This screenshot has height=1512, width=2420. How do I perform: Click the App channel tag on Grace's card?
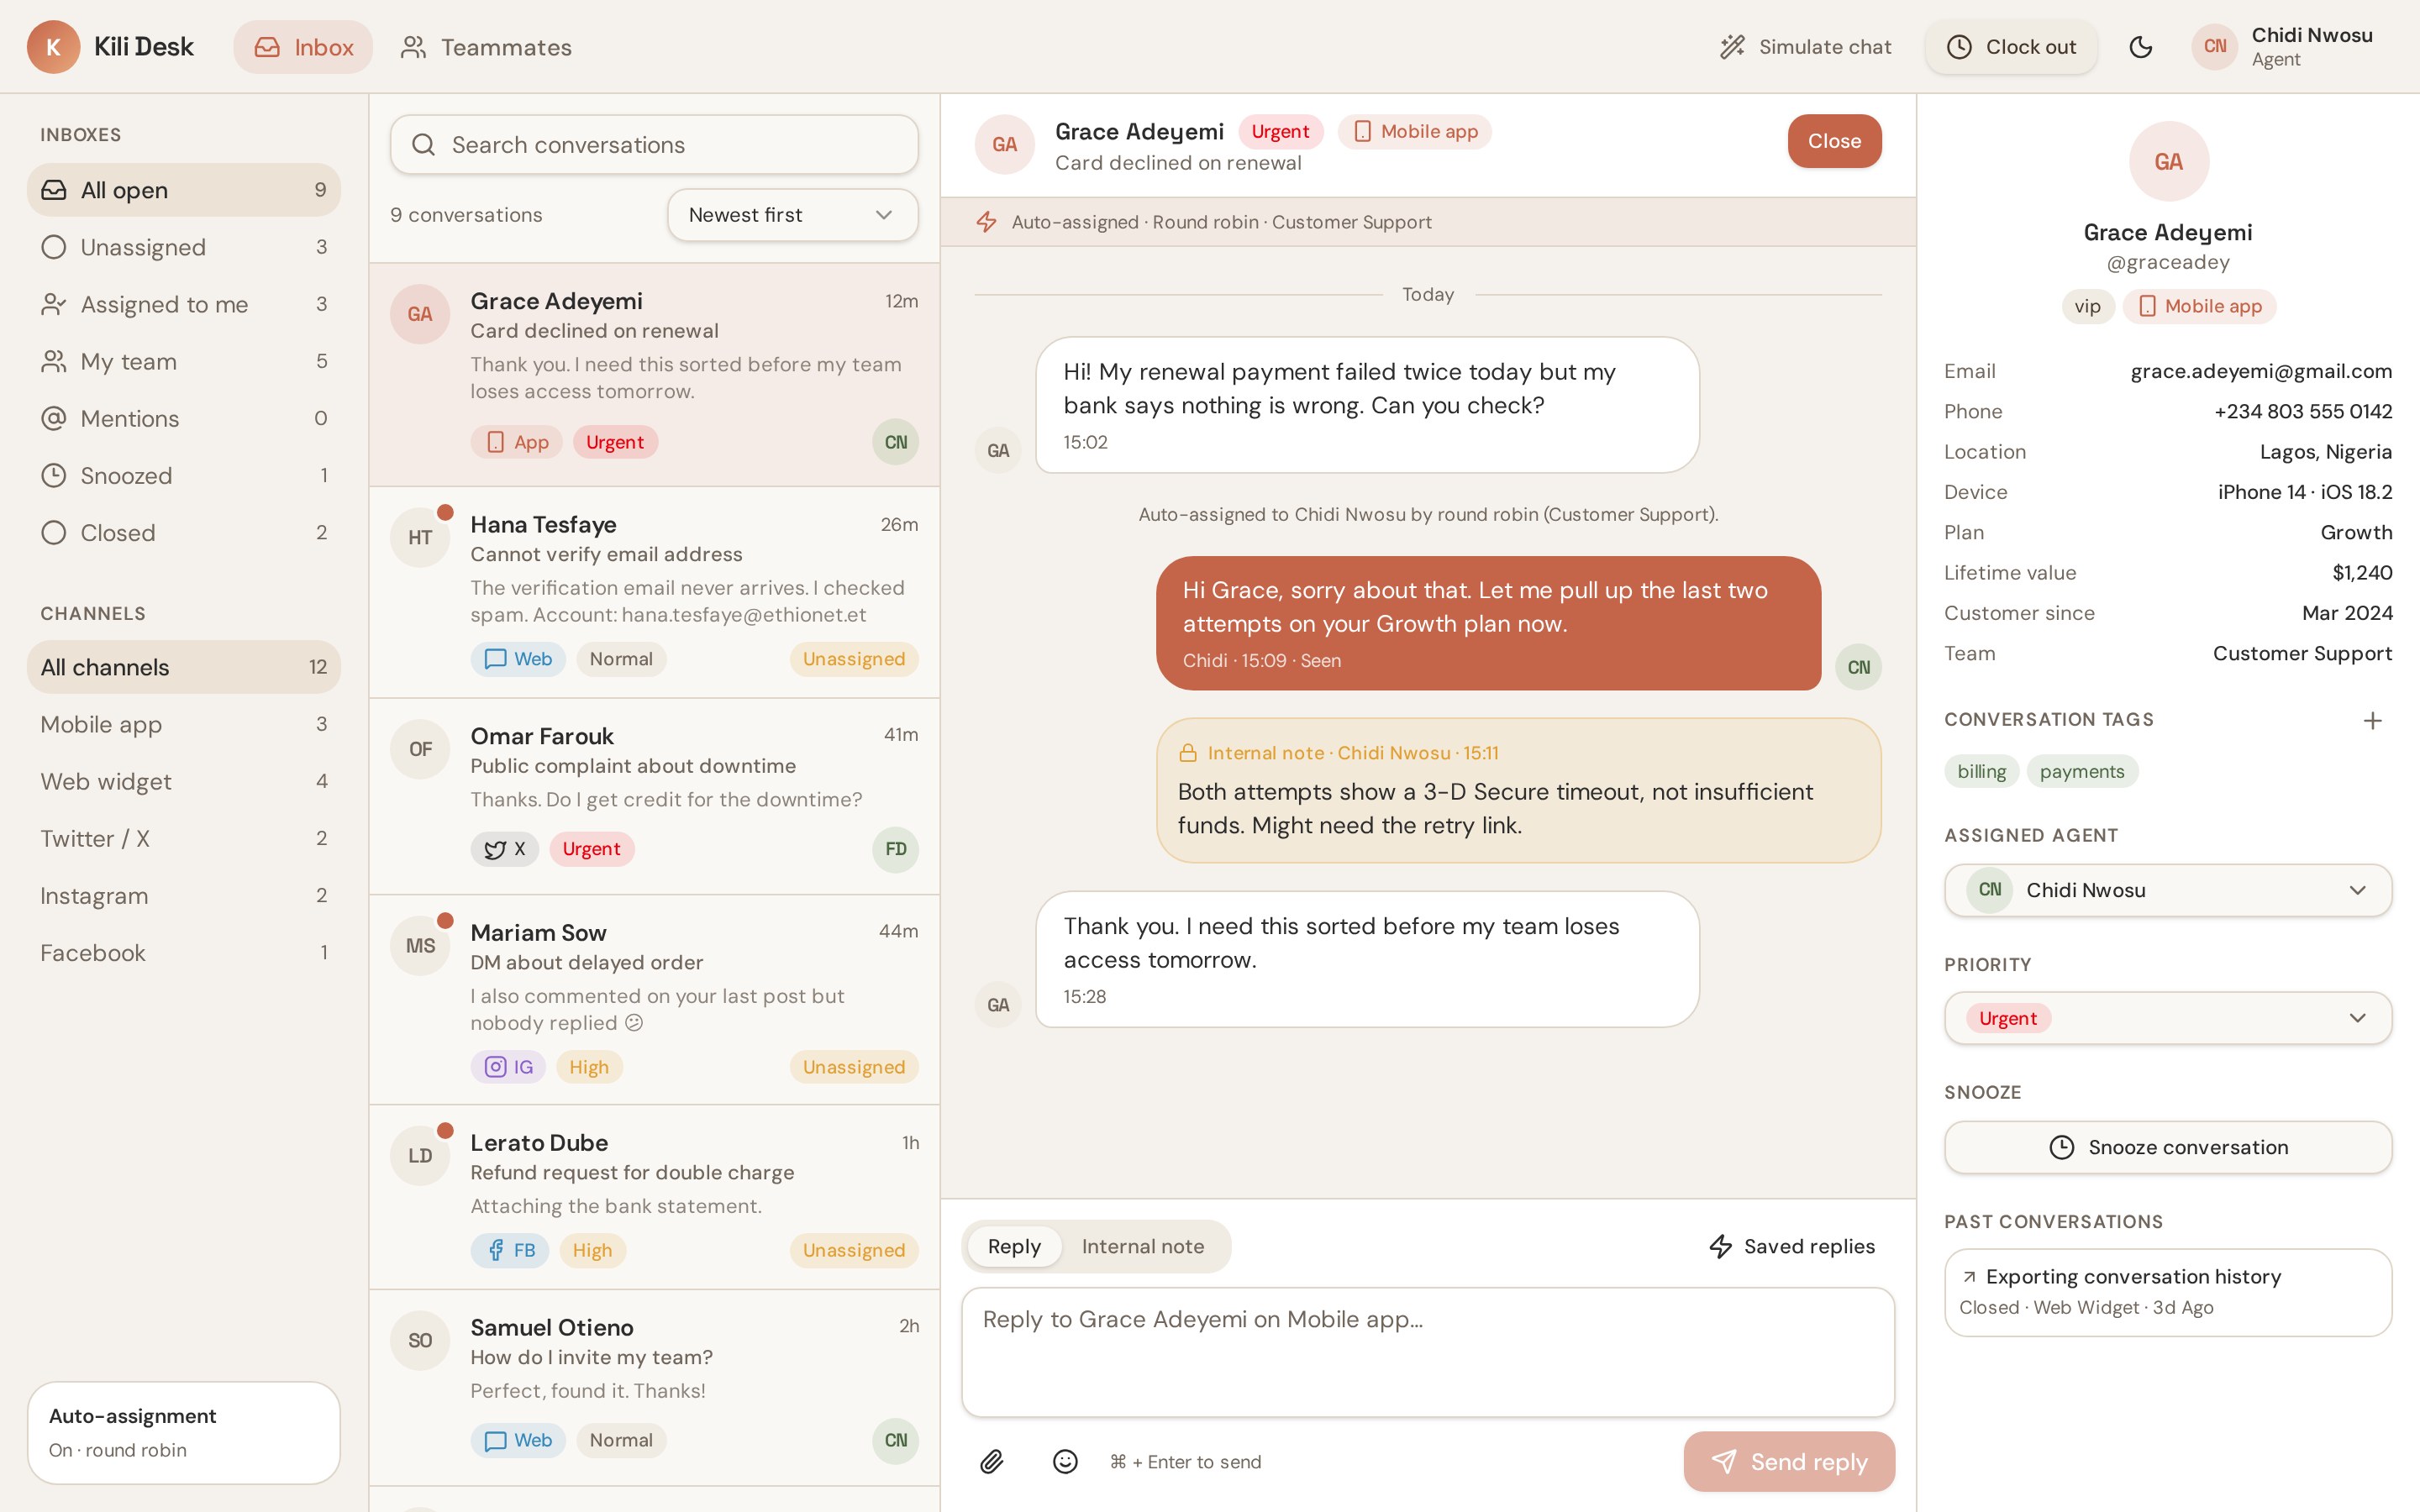click(516, 442)
